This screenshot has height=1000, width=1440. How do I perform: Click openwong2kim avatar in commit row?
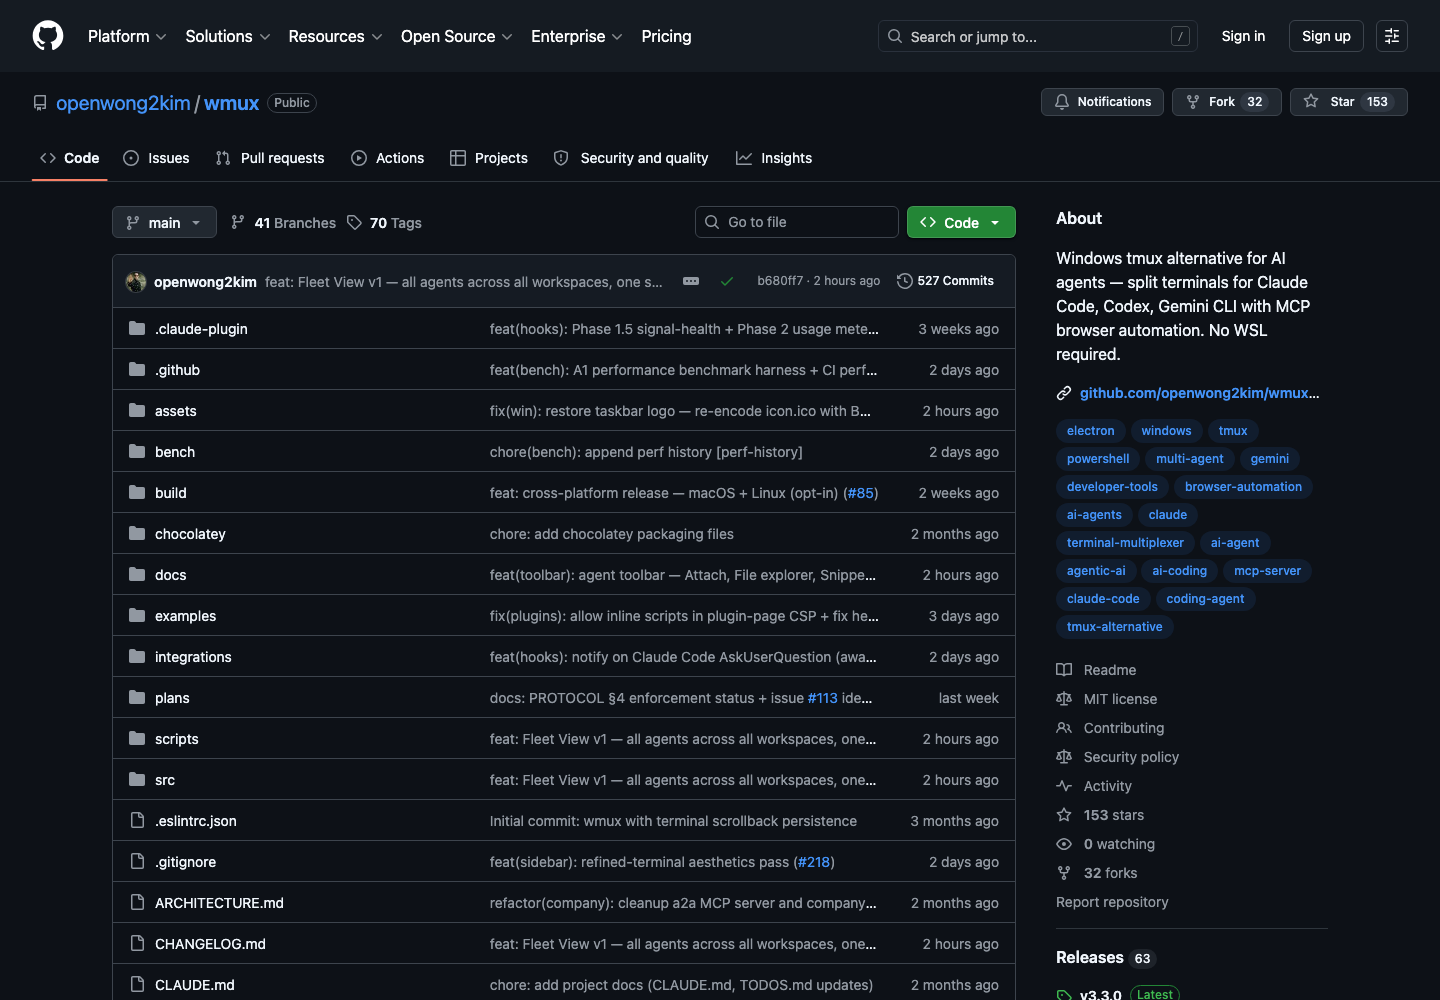point(136,282)
